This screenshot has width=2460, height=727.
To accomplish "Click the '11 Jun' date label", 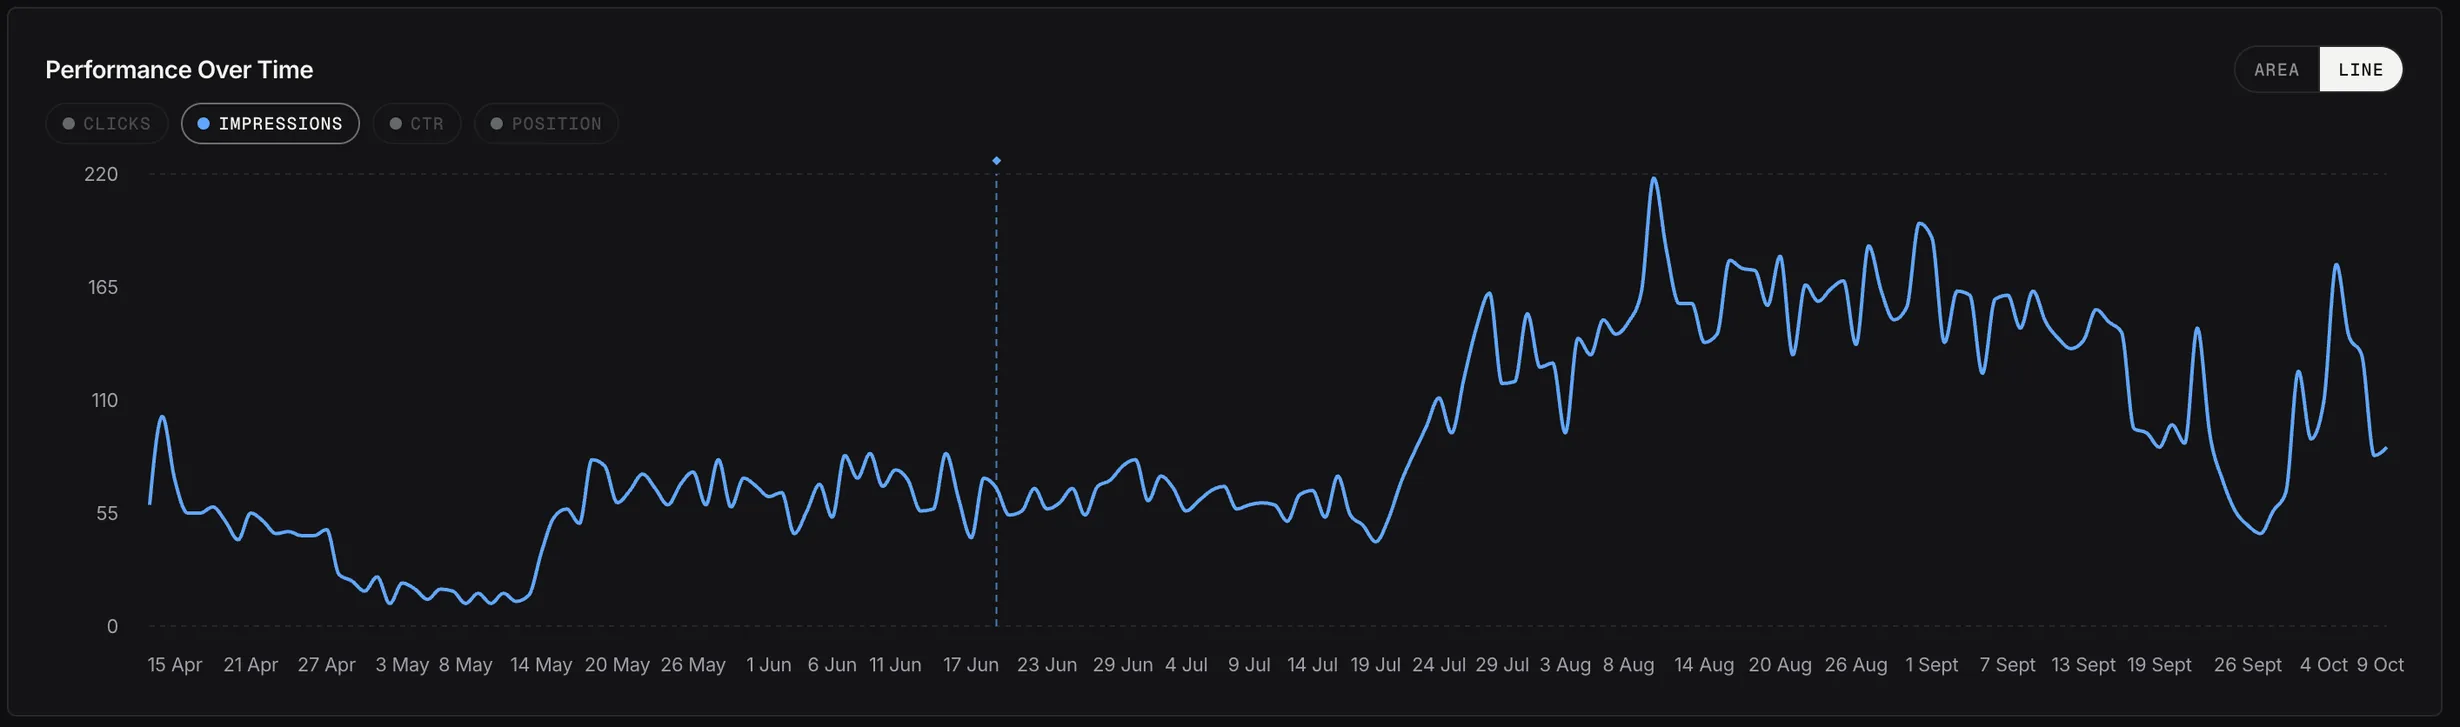I will (x=895, y=665).
